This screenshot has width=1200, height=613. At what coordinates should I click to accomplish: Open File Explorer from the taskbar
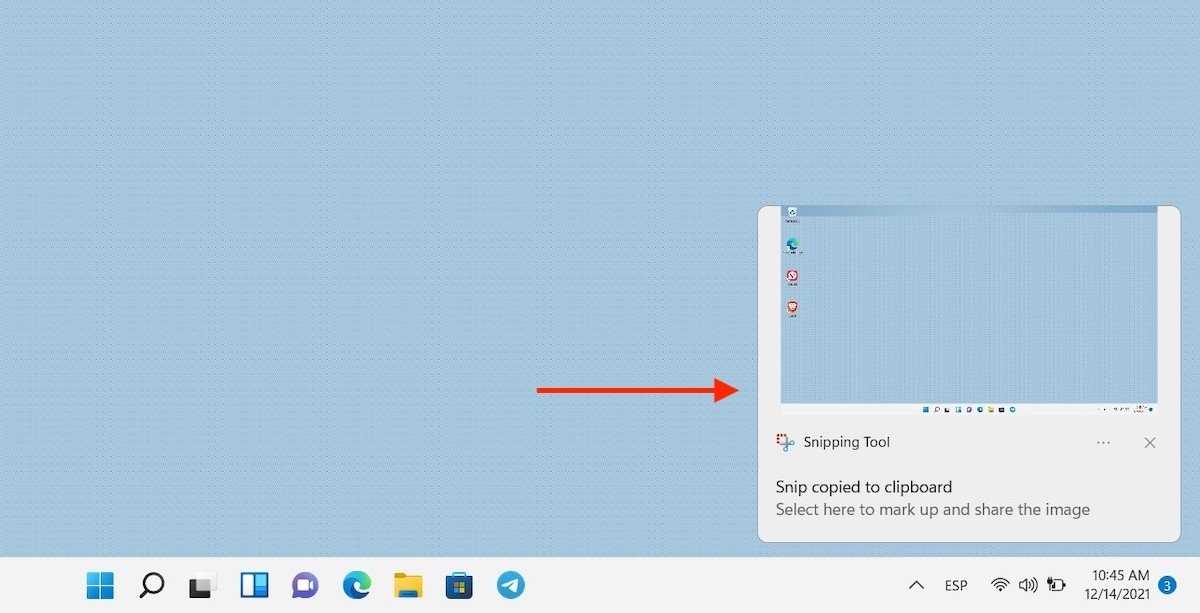pyautogui.click(x=408, y=585)
